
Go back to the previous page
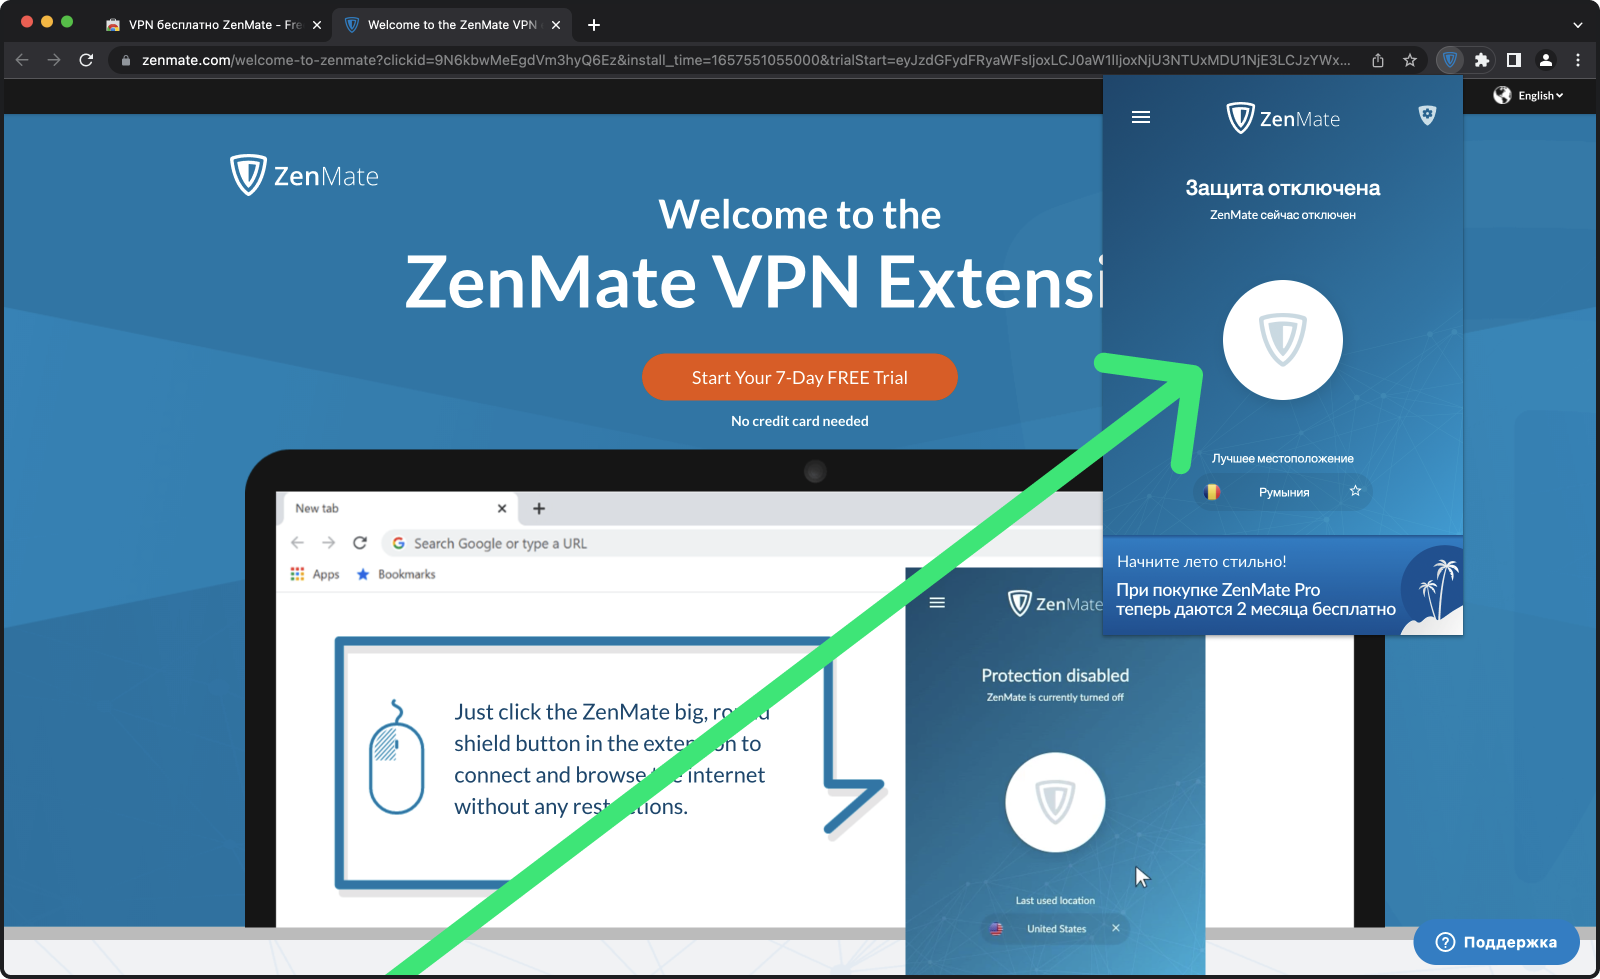pos(22,60)
